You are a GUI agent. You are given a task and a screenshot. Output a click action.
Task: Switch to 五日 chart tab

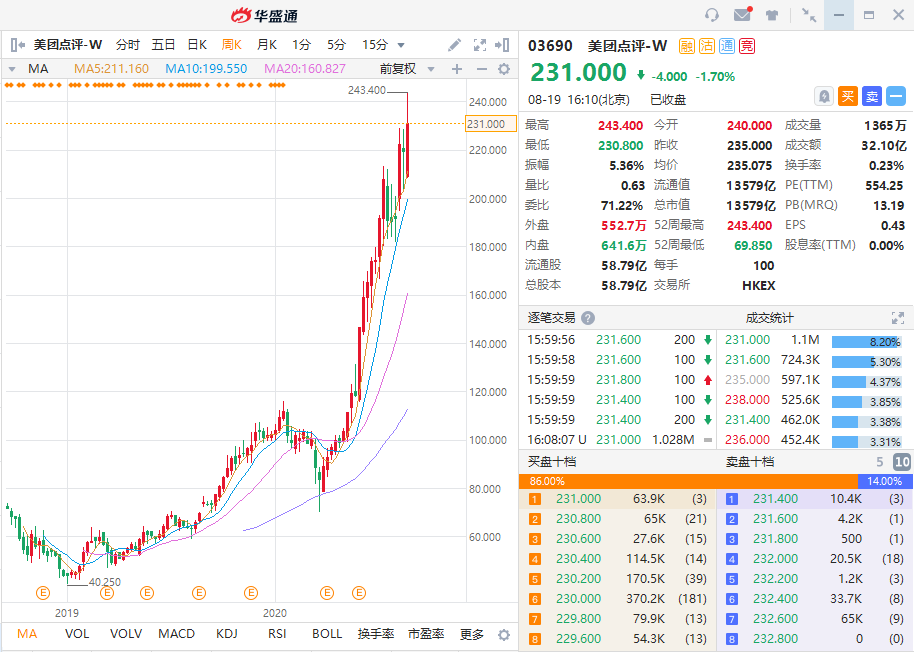point(163,45)
